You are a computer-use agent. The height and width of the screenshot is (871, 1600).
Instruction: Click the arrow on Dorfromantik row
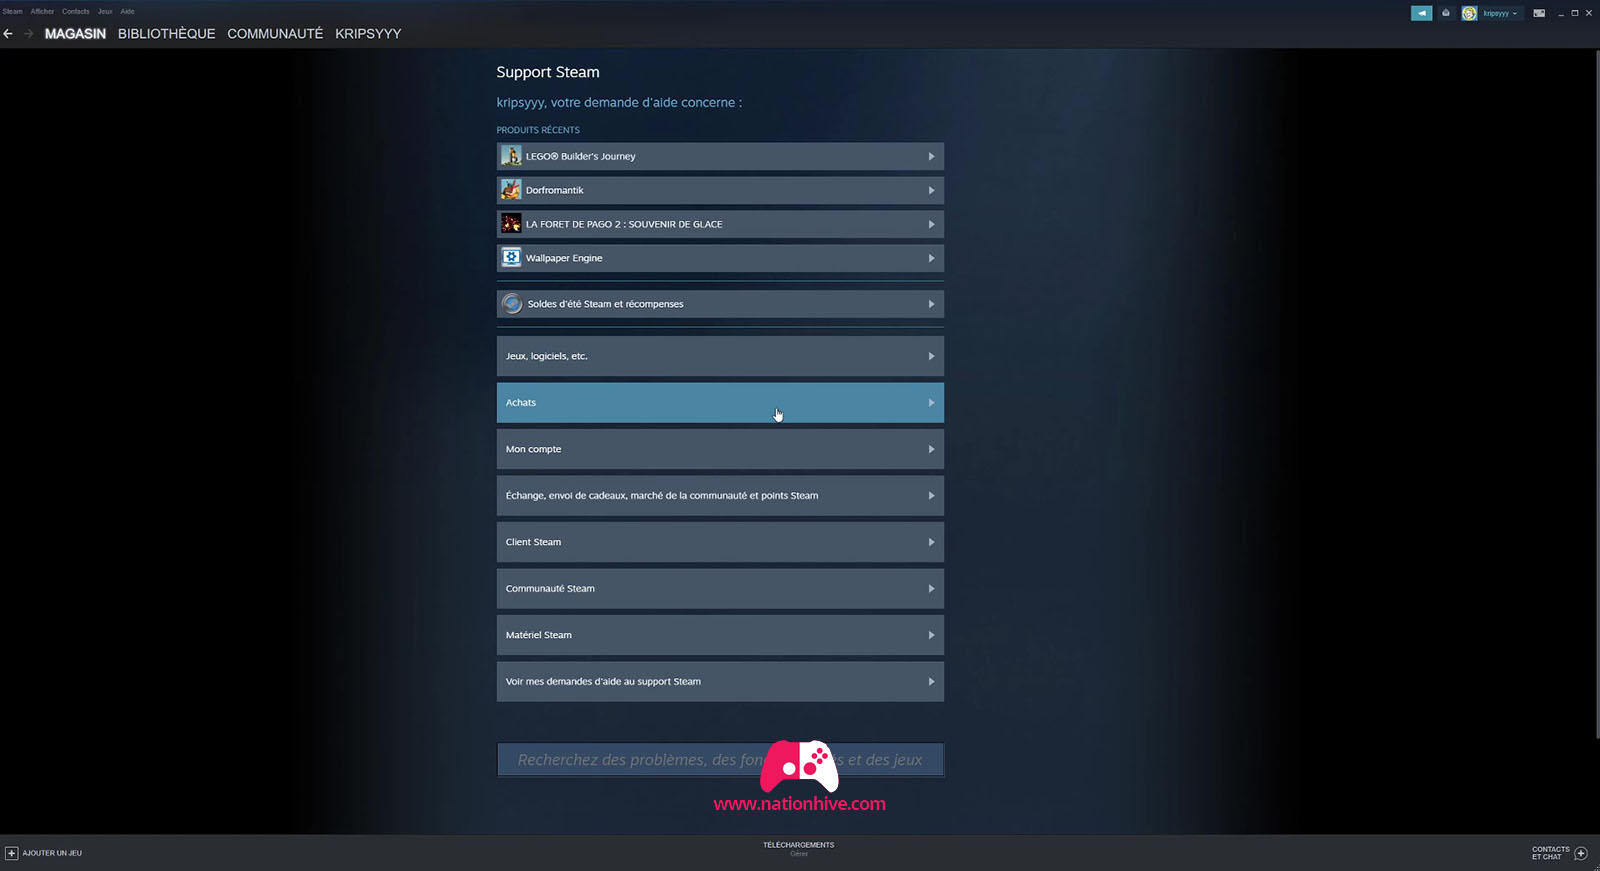click(931, 190)
